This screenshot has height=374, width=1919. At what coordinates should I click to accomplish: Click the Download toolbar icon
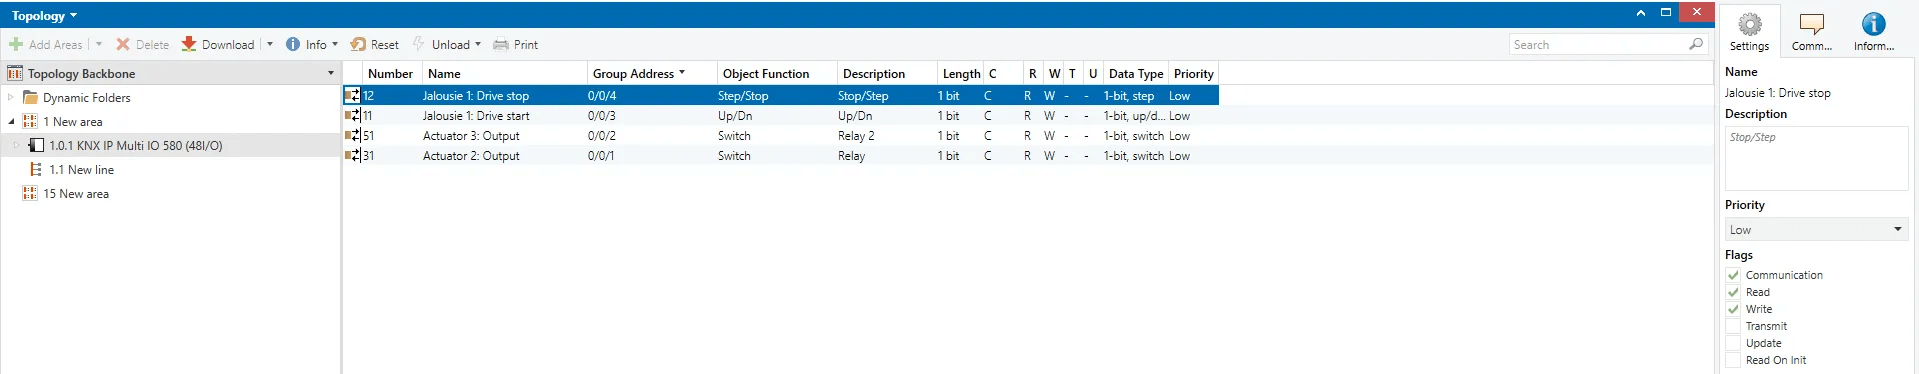coord(189,44)
